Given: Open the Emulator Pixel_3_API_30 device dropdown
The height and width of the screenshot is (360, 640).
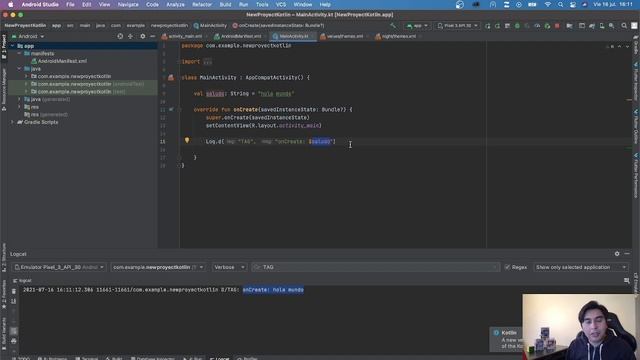Looking at the screenshot, I should point(59,267).
